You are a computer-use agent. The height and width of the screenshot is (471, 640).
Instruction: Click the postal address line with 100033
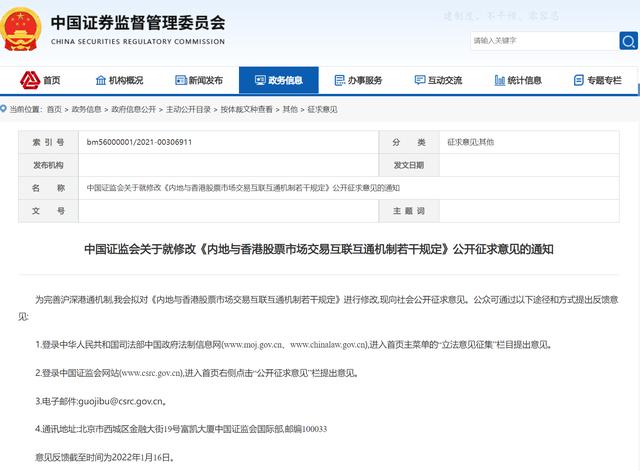coord(181,429)
